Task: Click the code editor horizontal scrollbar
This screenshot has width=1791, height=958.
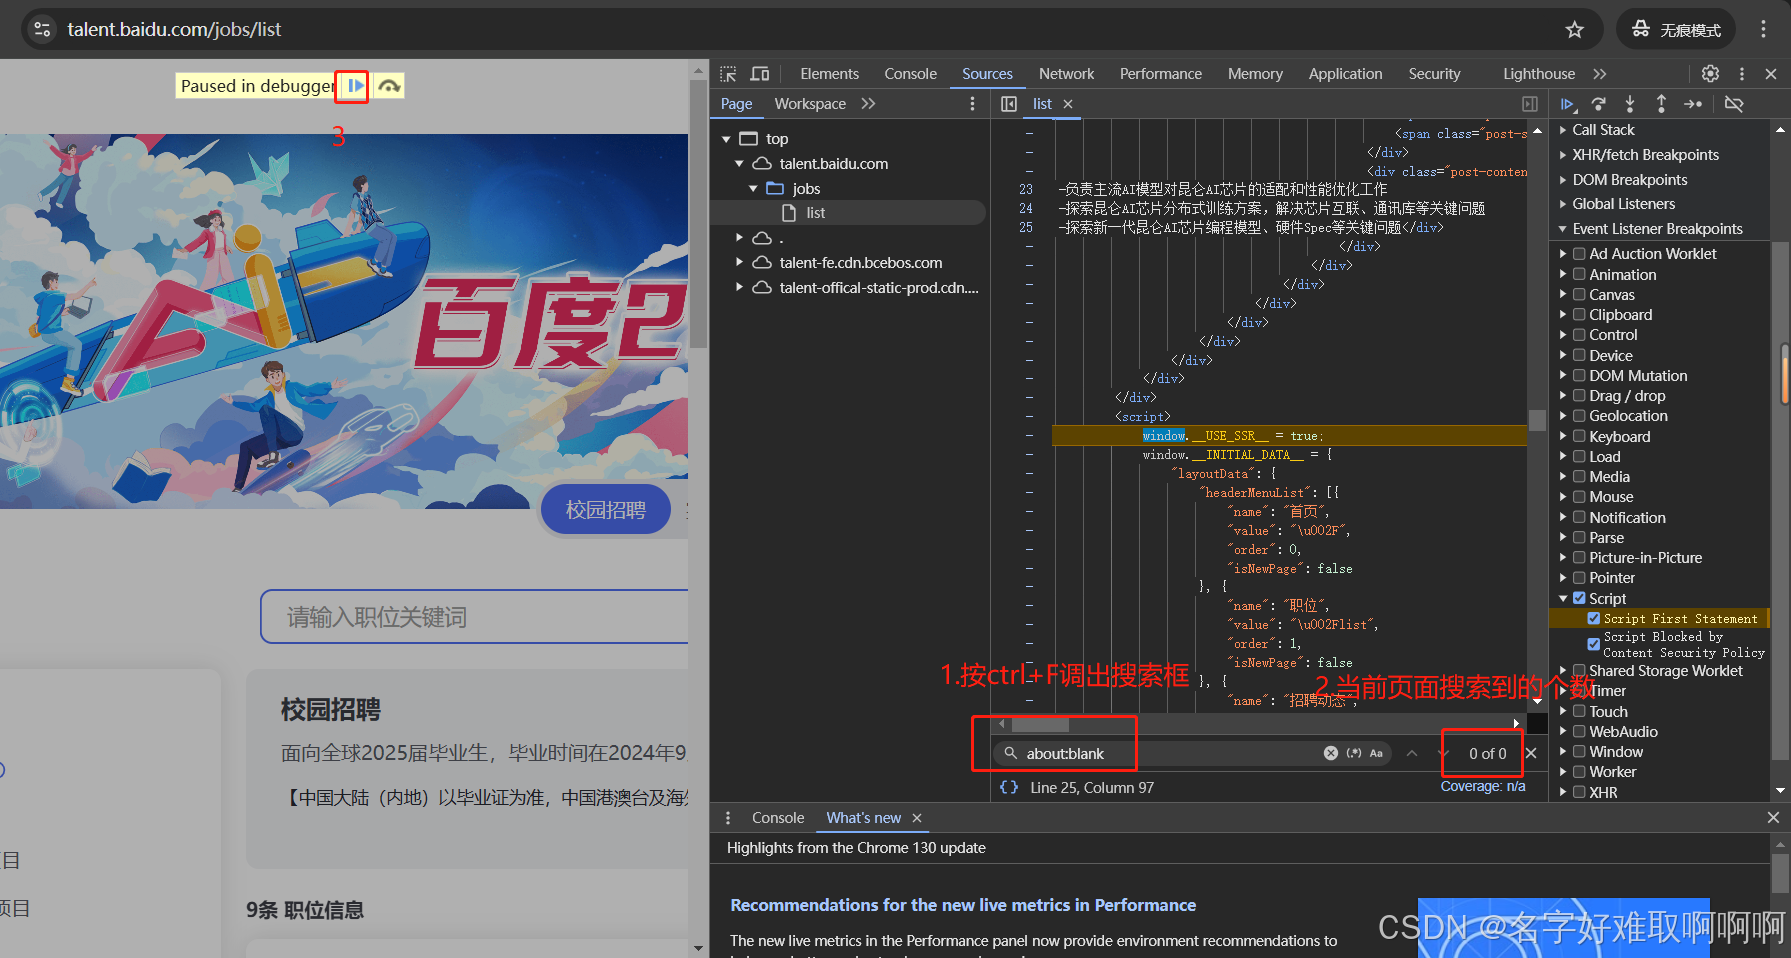Action: (x=1040, y=724)
